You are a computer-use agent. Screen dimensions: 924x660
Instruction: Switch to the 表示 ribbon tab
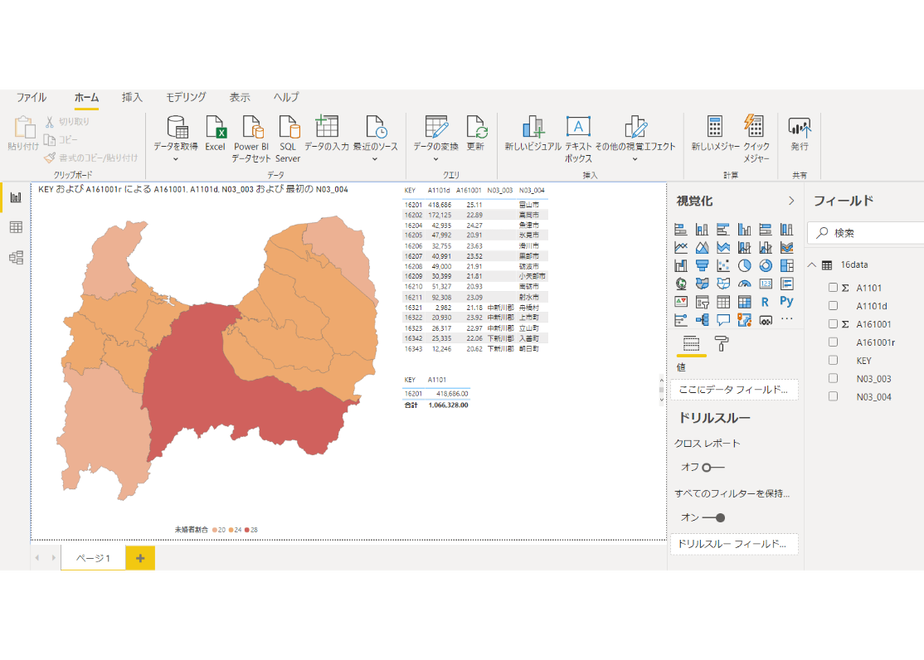239,97
